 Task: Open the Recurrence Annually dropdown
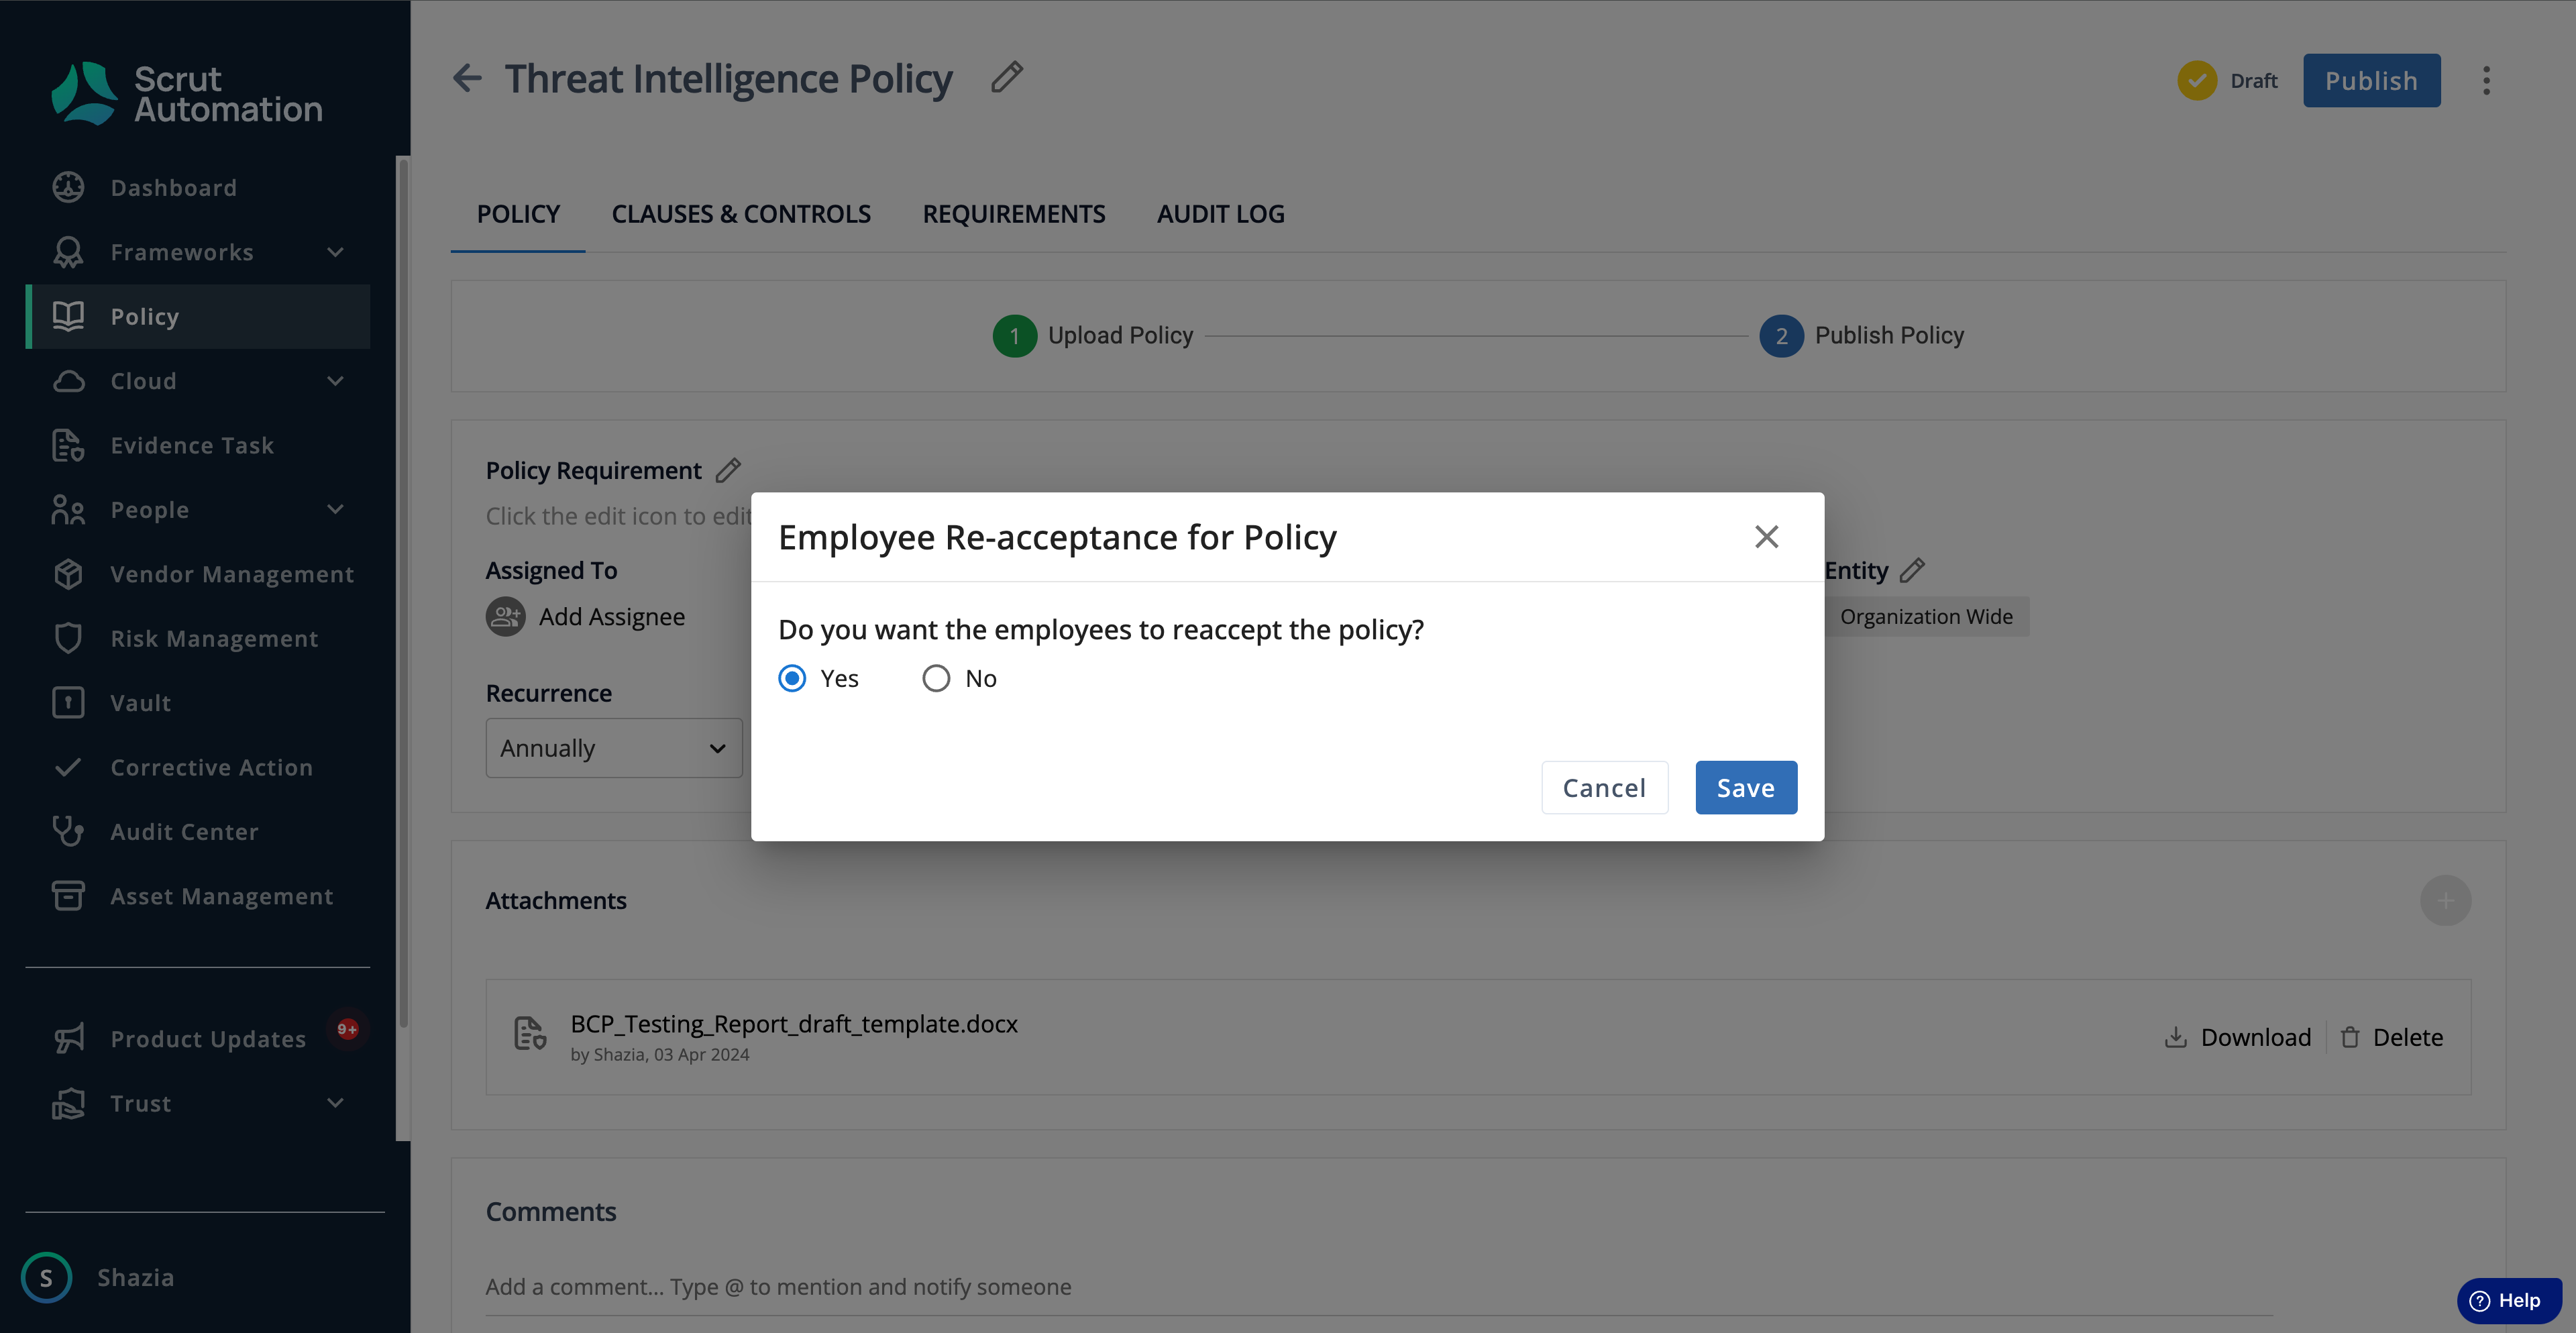[614, 748]
